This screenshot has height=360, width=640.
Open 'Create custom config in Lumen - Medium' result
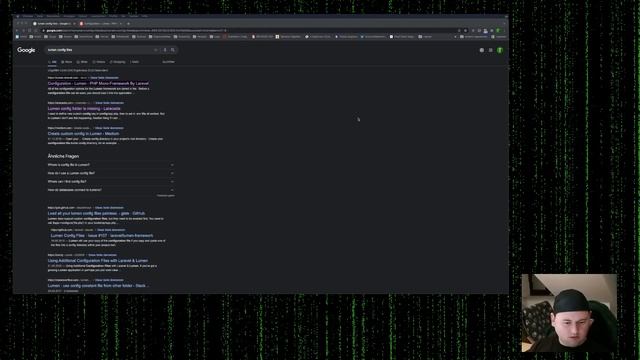point(83,133)
